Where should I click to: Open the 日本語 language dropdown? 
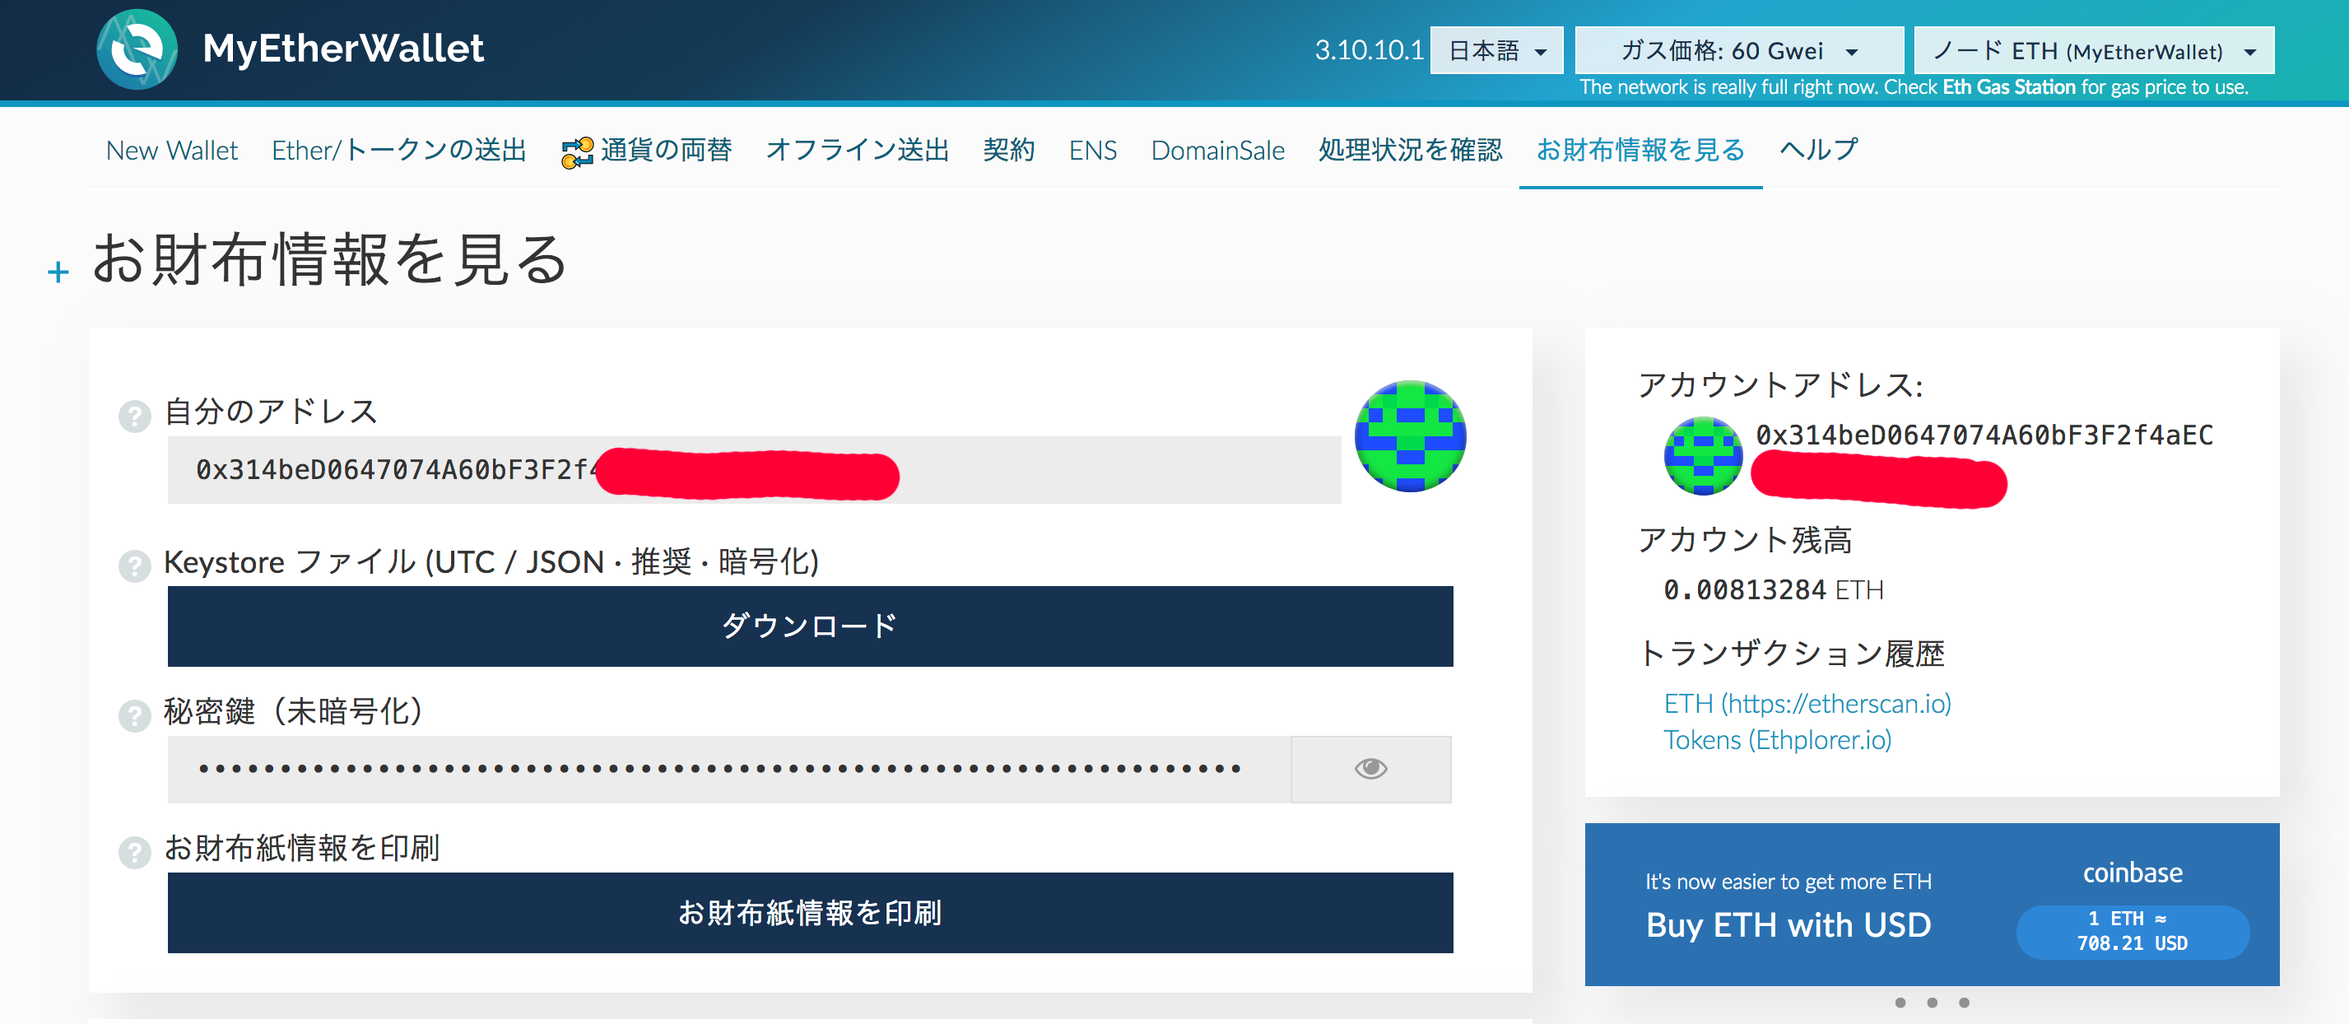pos(1497,50)
